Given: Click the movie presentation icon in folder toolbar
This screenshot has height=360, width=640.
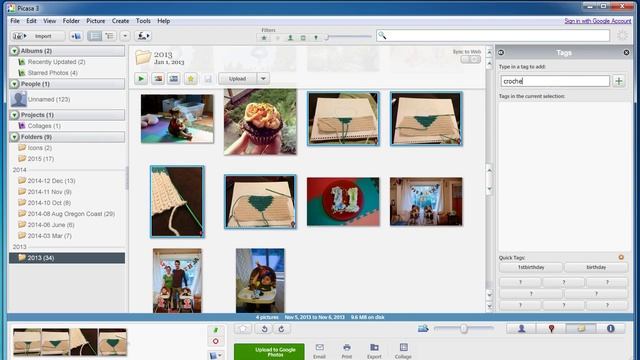Looking at the screenshot, I should 174,79.
